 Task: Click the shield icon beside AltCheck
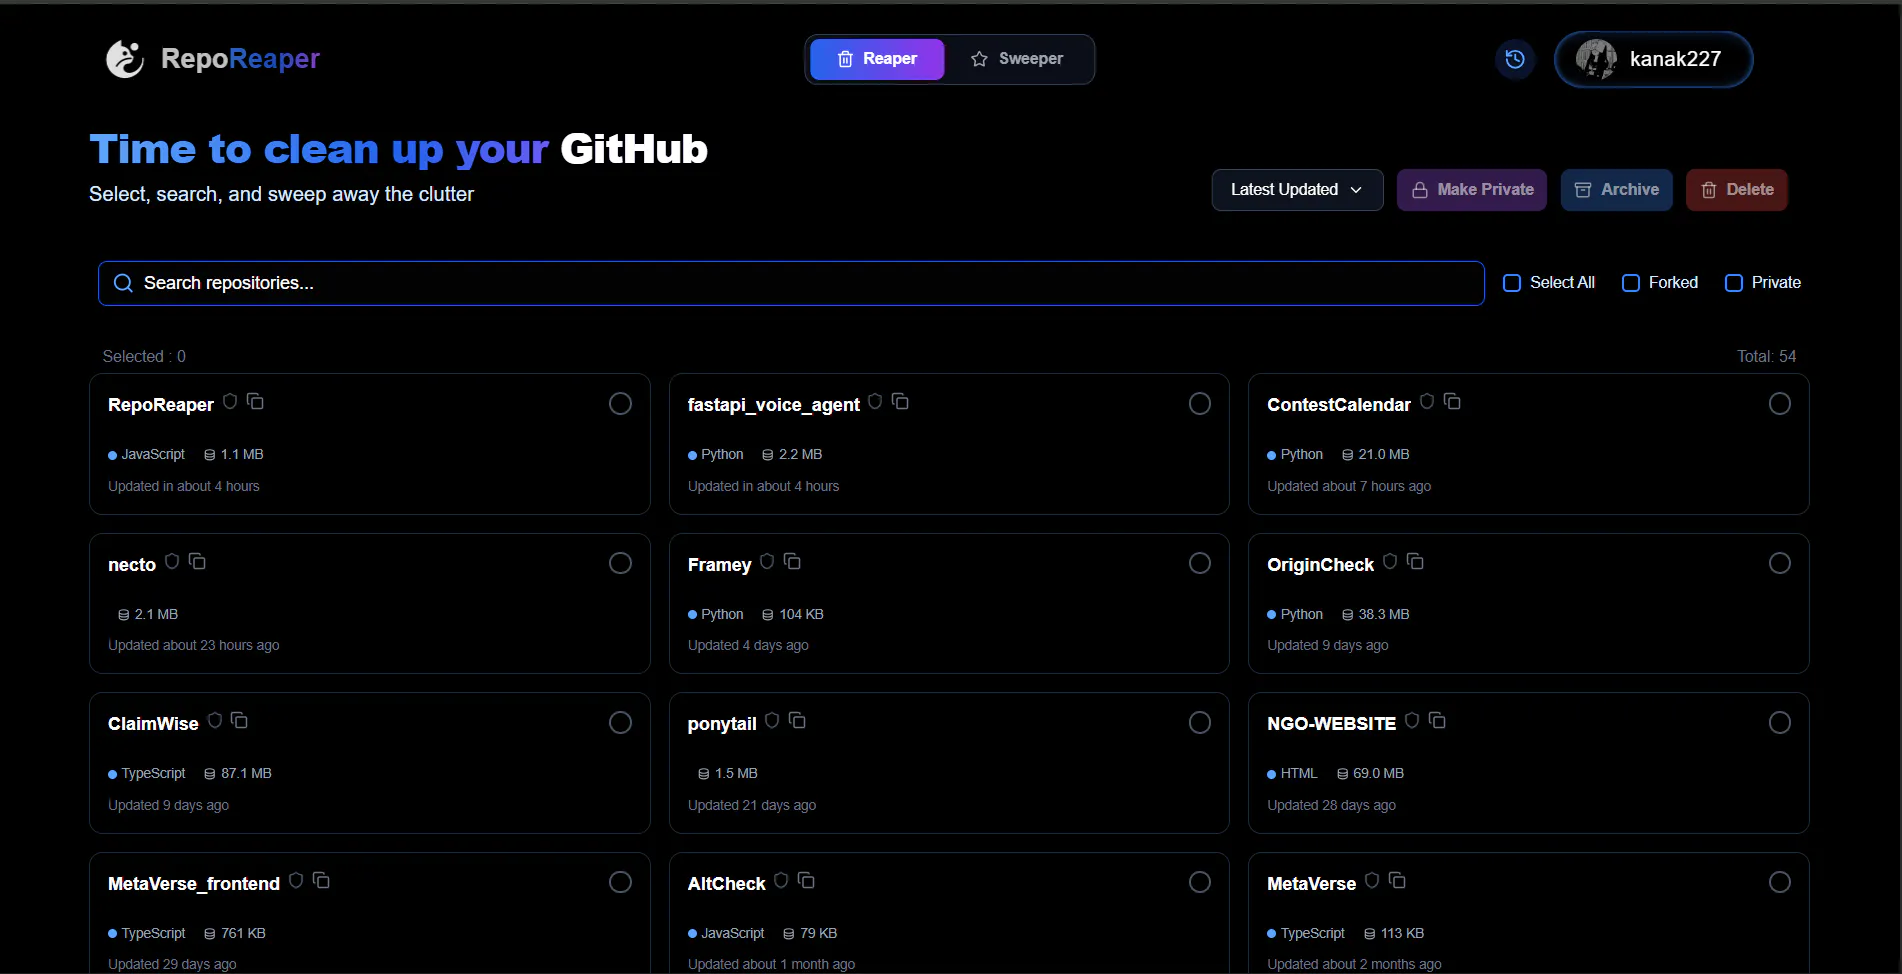click(x=781, y=880)
